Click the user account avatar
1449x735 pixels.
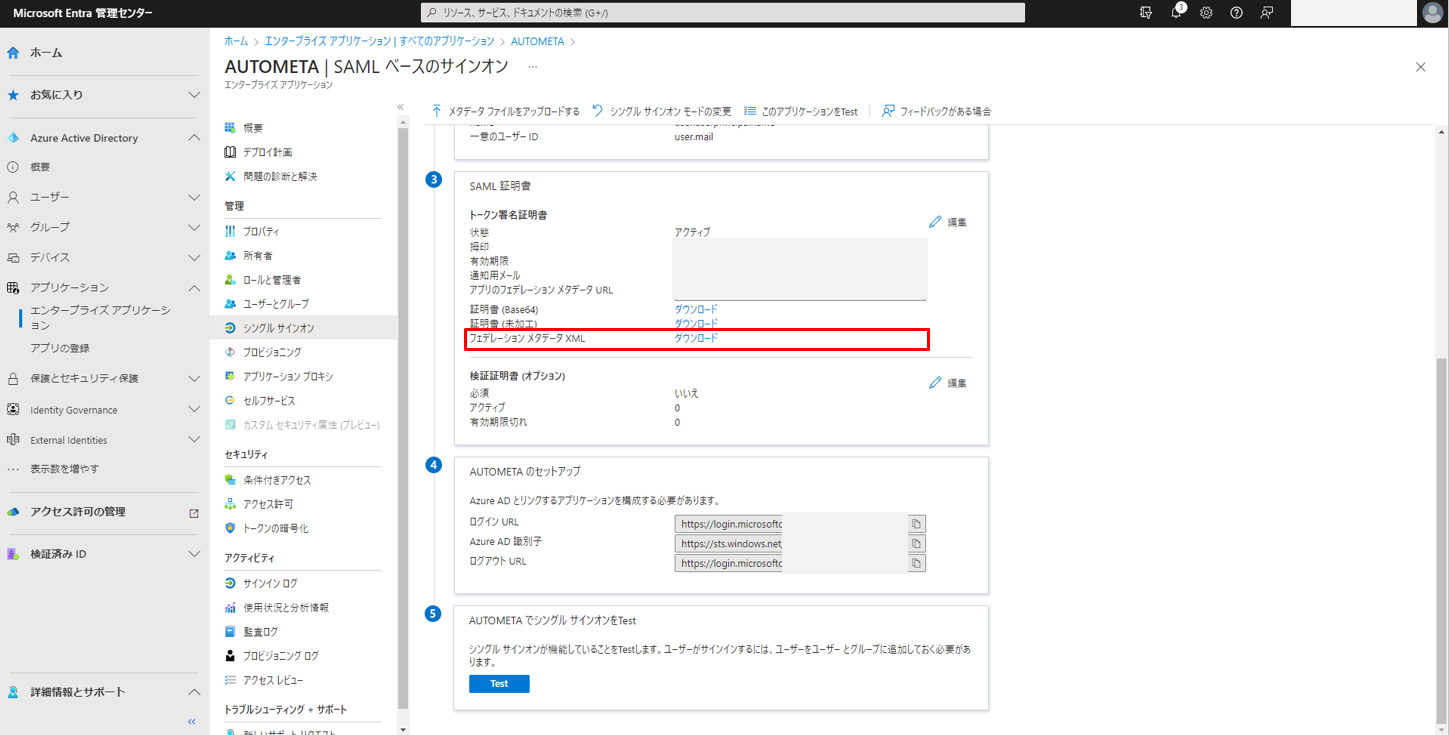point(1432,13)
